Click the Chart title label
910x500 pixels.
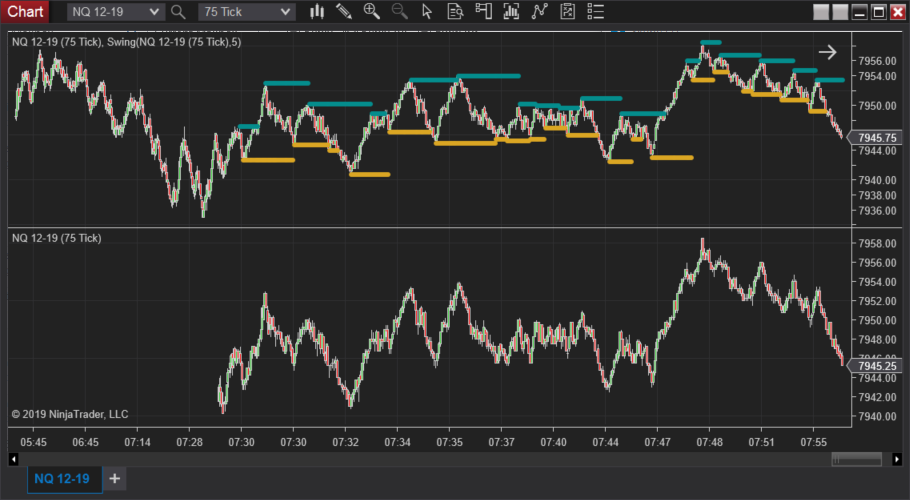tap(25, 12)
